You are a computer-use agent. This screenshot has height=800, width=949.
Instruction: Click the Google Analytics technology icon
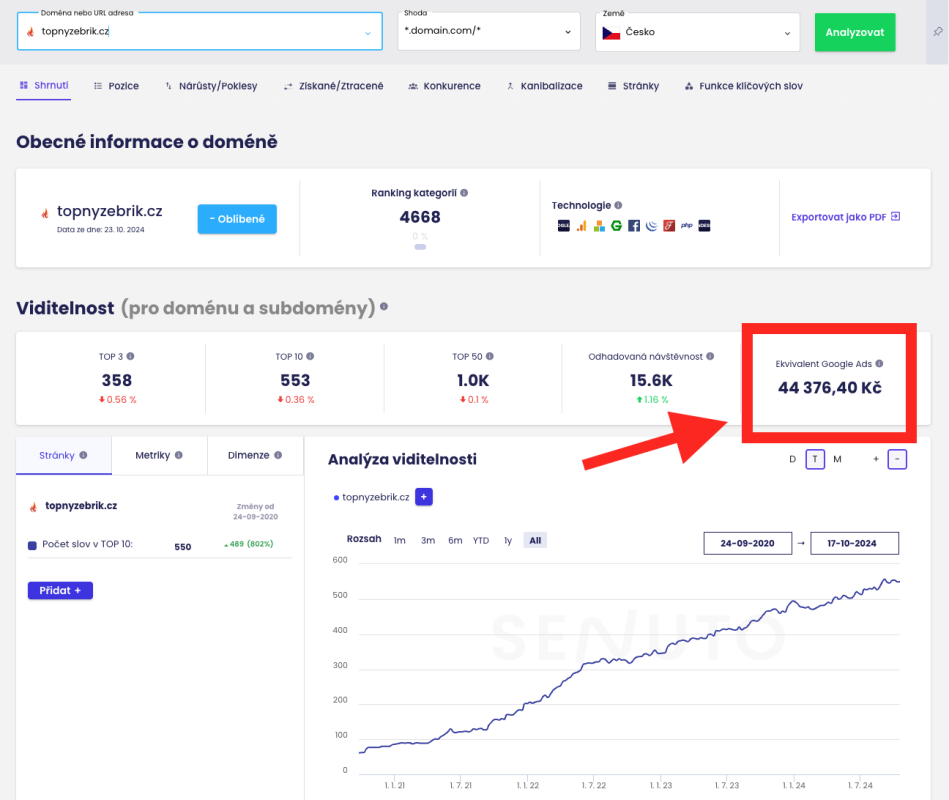(x=581, y=226)
